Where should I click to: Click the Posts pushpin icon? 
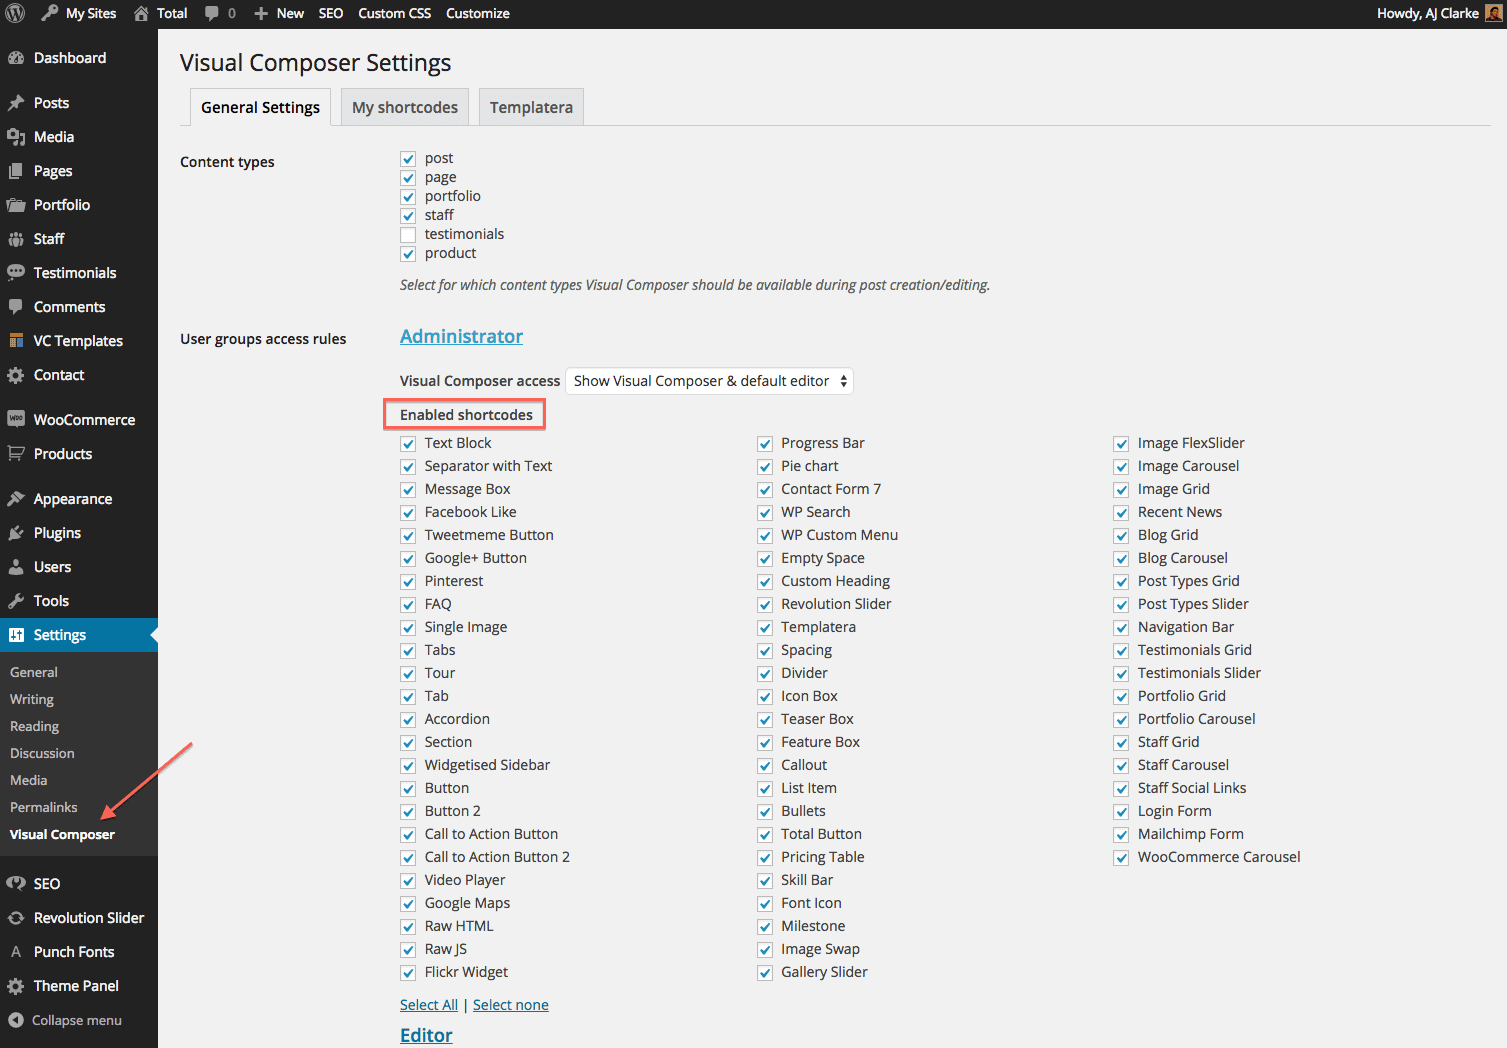16,103
